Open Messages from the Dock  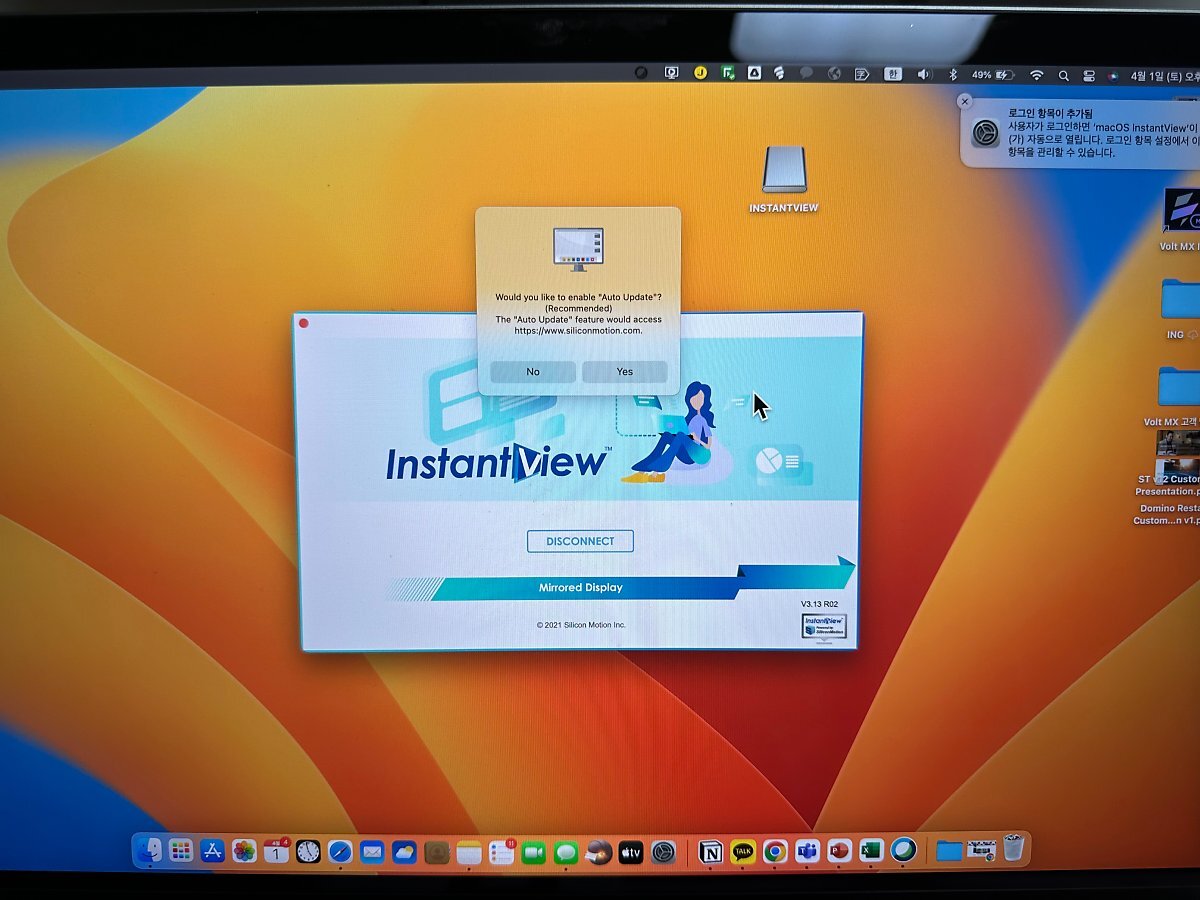pos(566,853)
